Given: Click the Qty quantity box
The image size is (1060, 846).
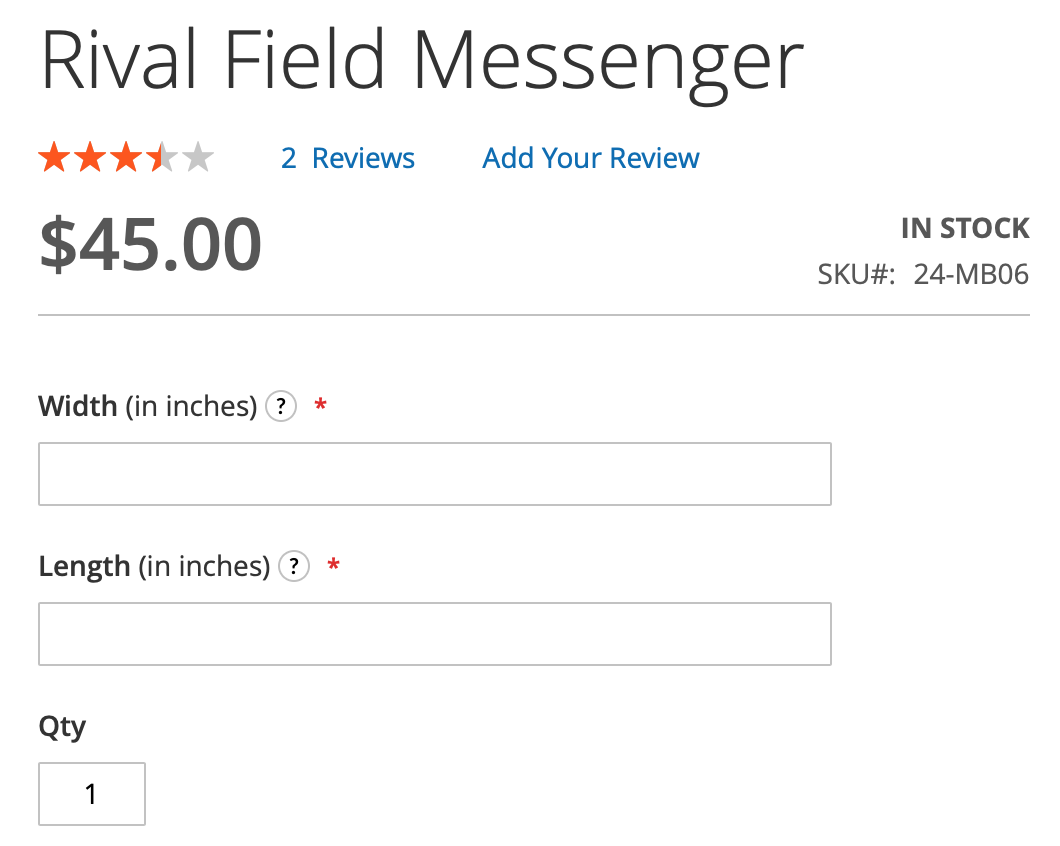Looking at the screenshot, I should point(92,794).
